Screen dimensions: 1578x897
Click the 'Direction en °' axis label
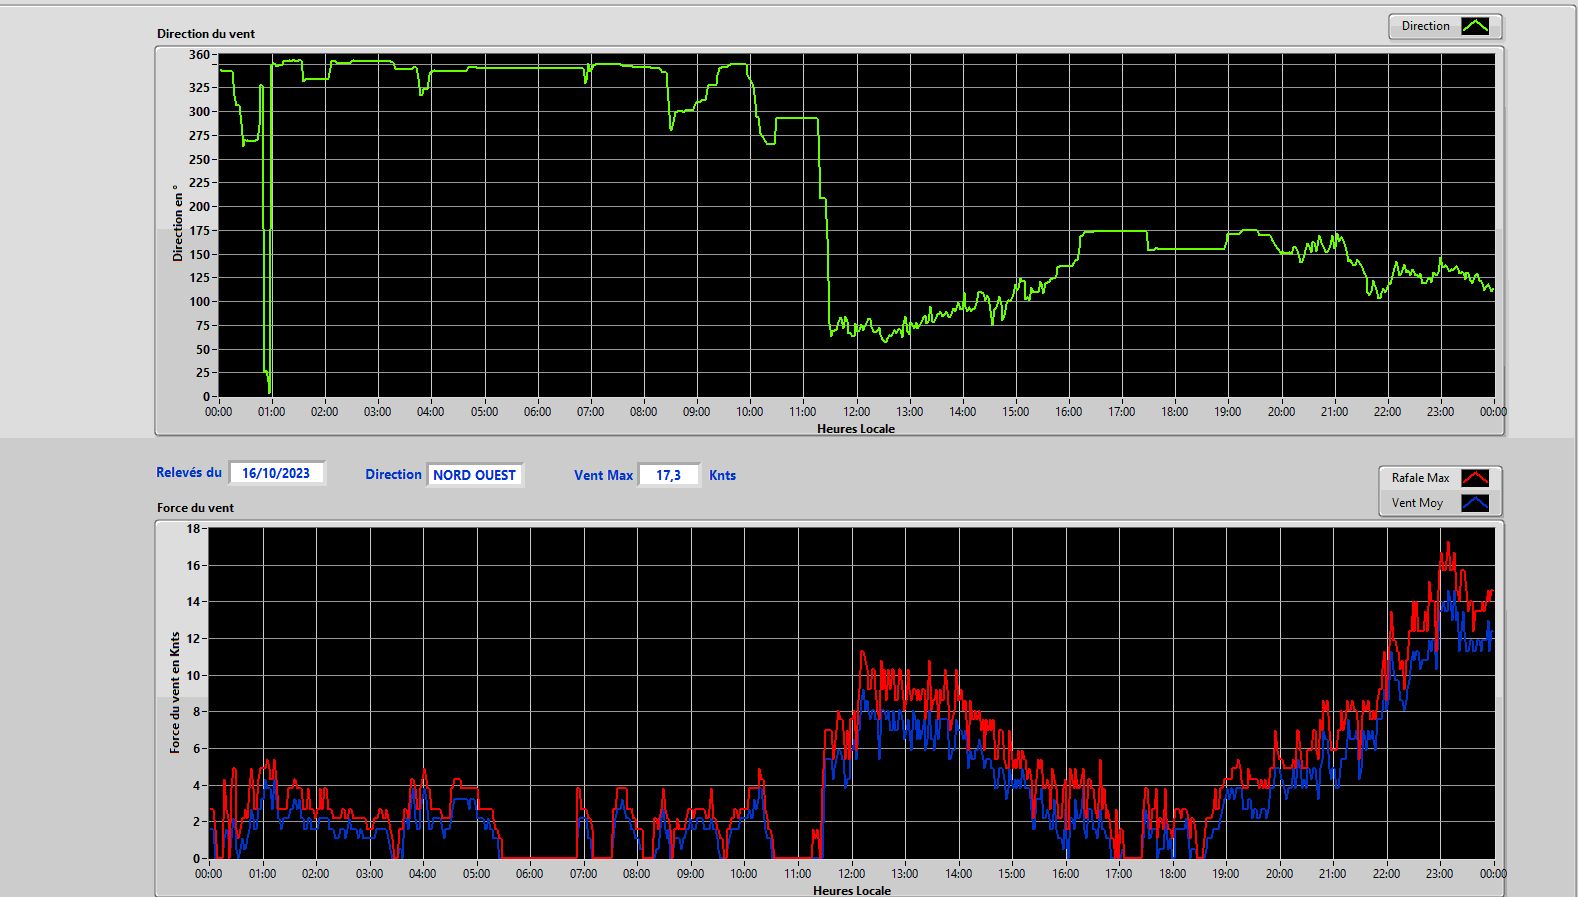click(x=178, y=223)
